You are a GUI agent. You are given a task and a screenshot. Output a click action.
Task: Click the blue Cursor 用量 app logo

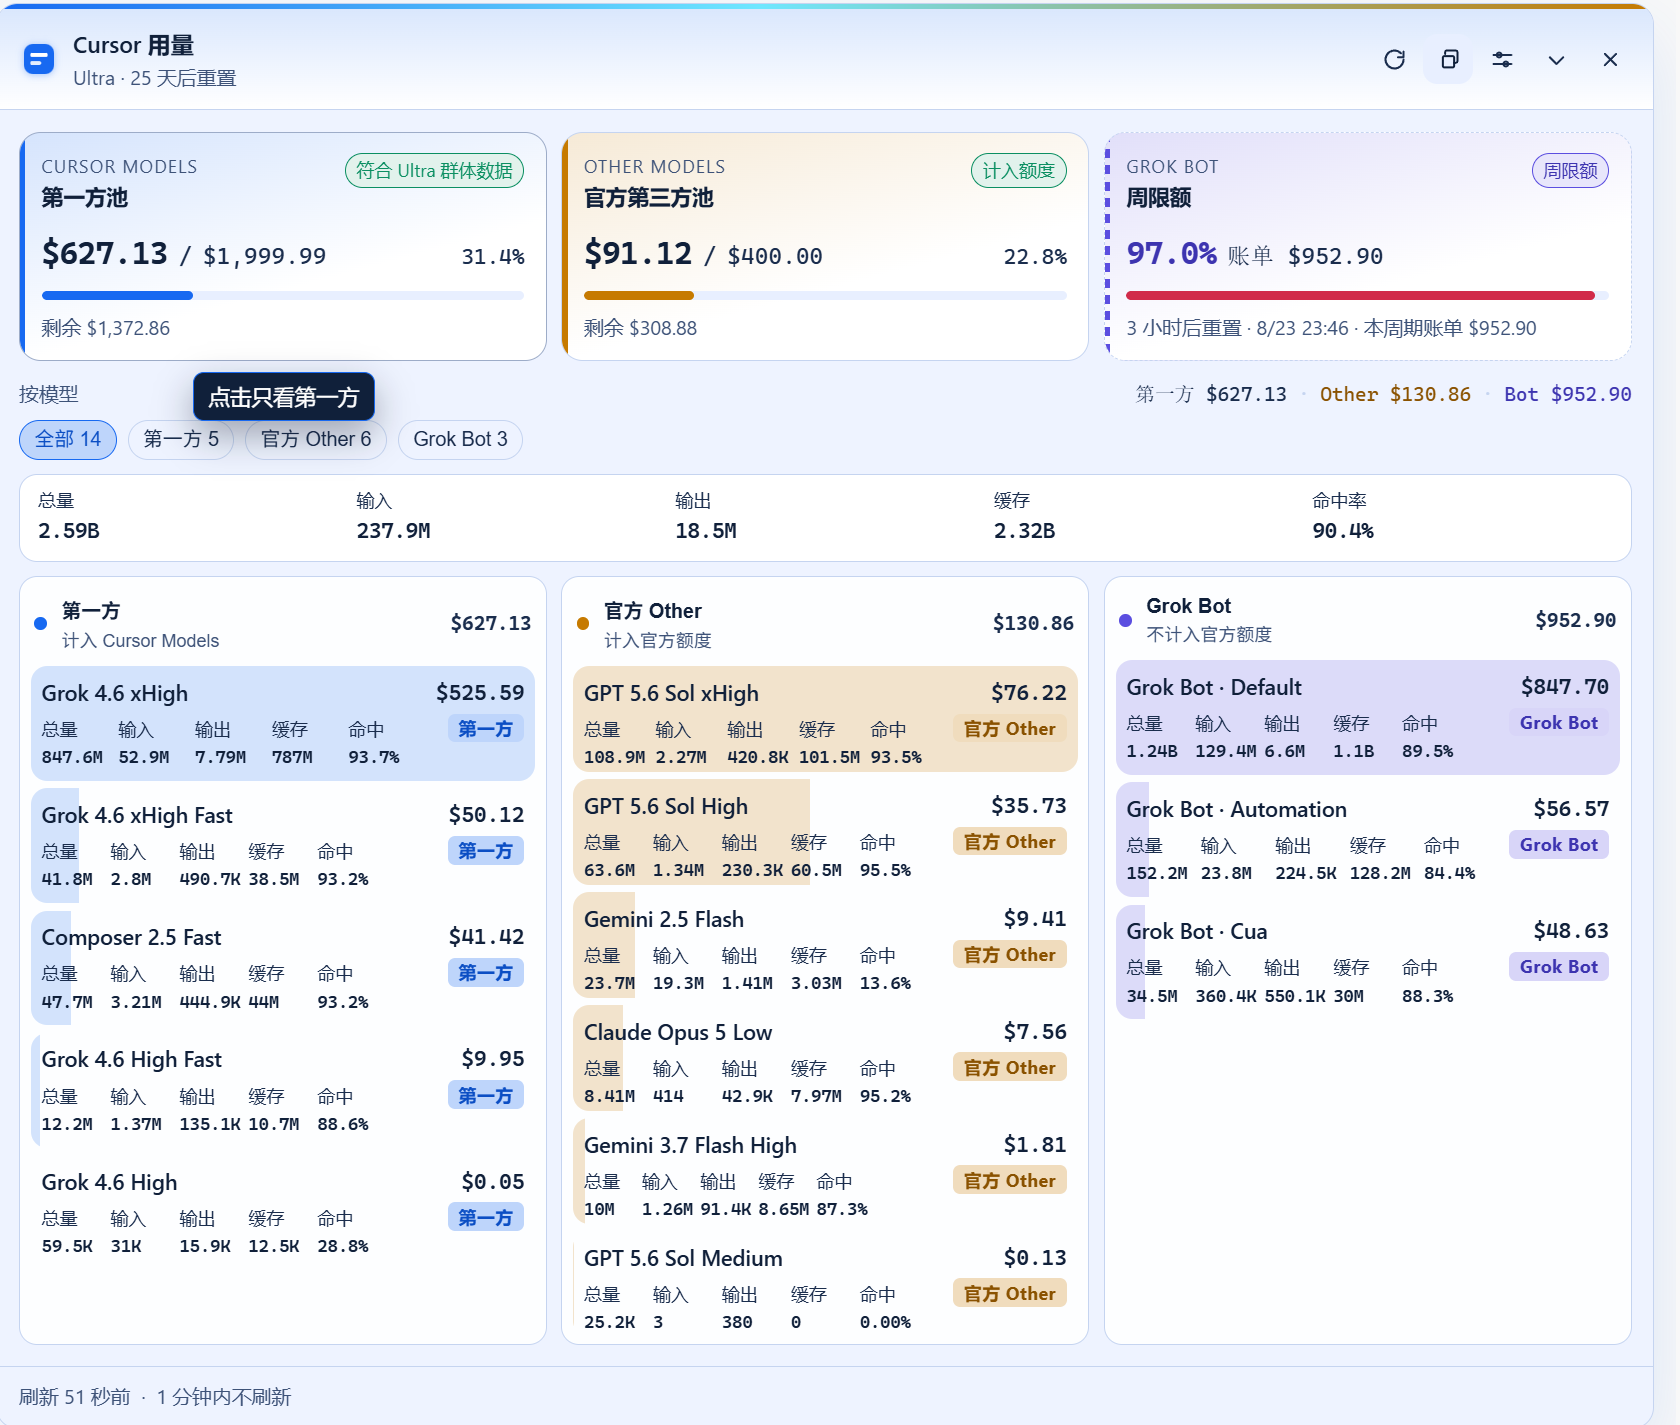(x=39, y=60)
